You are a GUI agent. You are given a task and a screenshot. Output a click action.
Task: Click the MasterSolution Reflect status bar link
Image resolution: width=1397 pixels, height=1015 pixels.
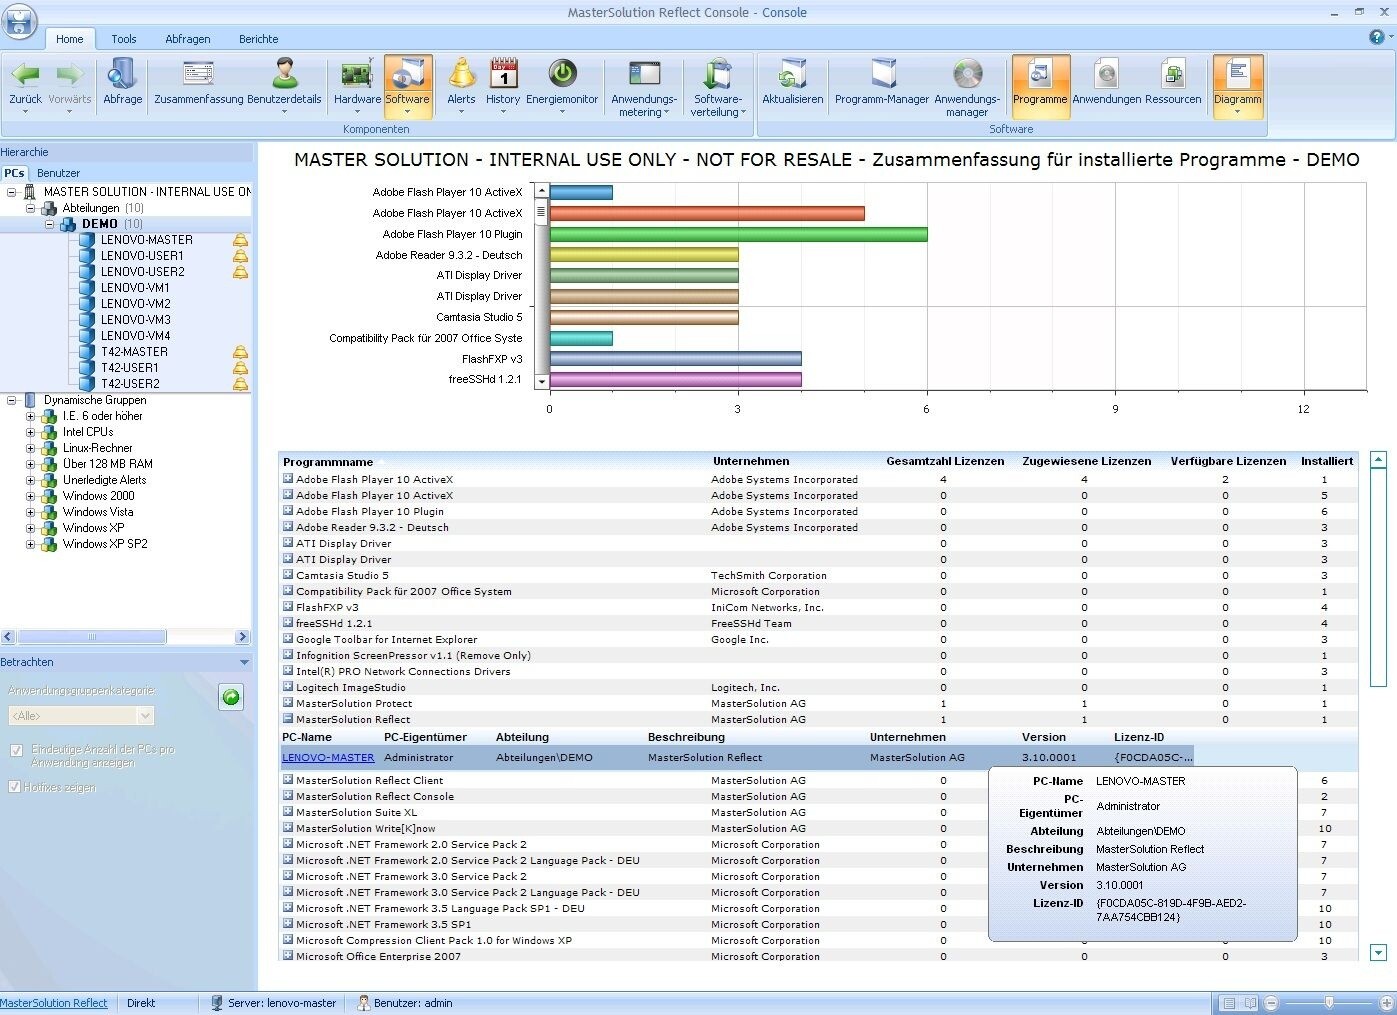tap(54, 1003)
